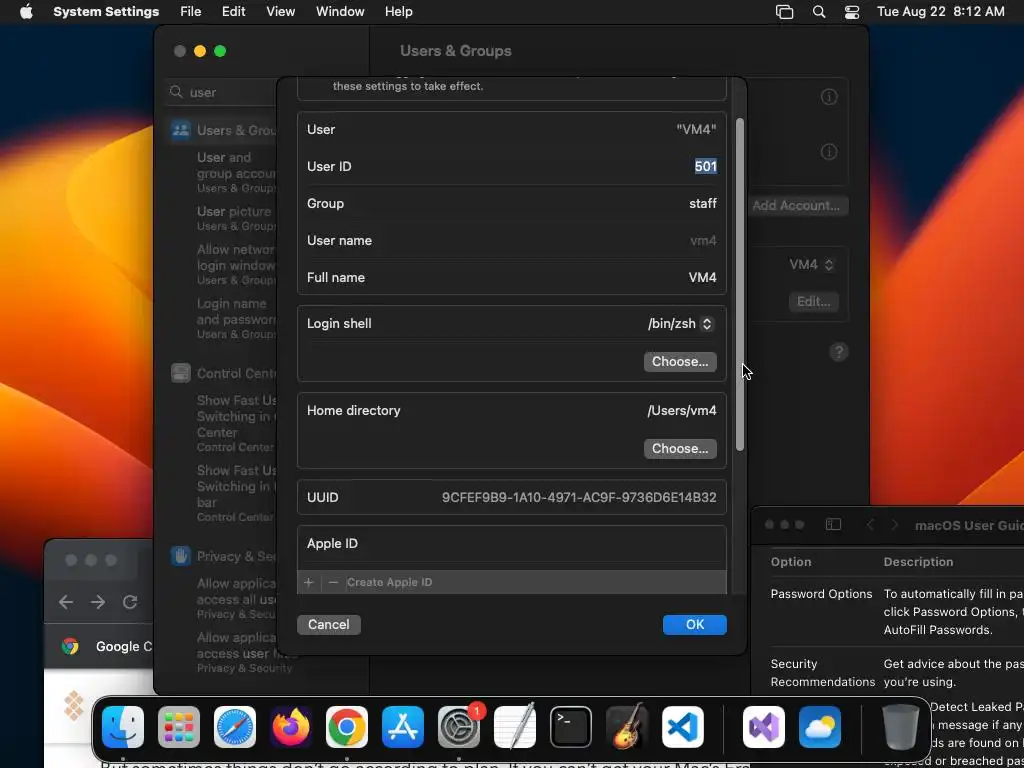Click the Google Chrome tab

(x=99, y=647)
